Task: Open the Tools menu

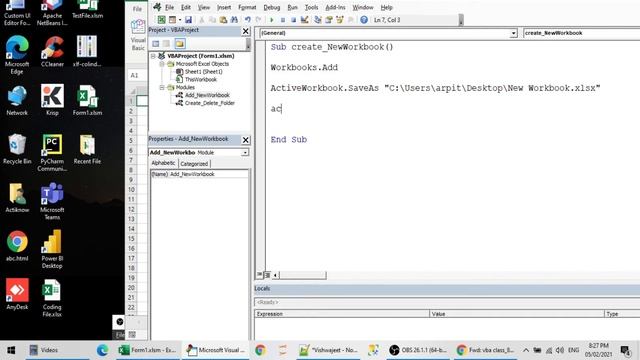Action: pos(311,7)
